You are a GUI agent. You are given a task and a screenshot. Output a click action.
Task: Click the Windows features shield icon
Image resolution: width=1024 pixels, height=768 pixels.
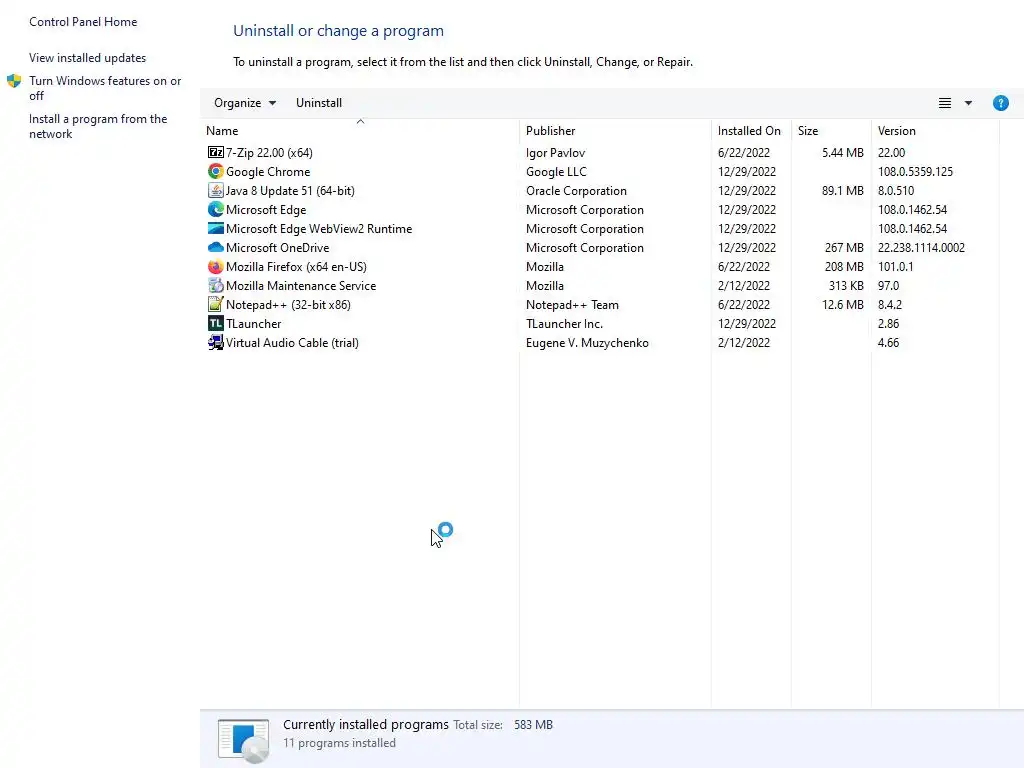14,81
